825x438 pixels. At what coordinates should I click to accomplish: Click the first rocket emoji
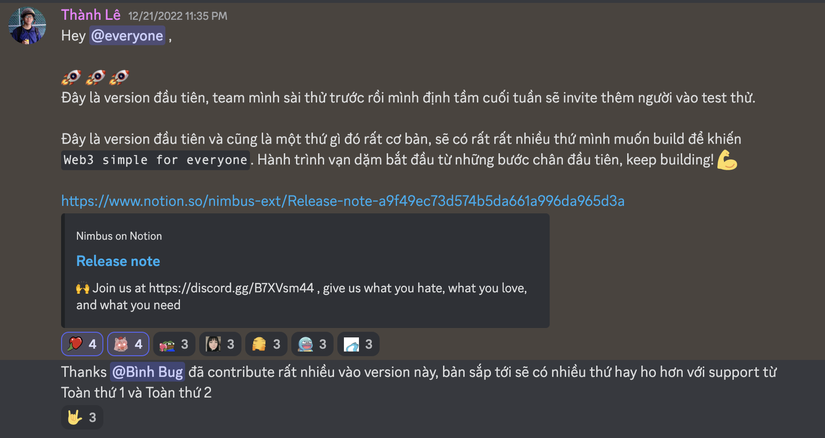point(72,77)
